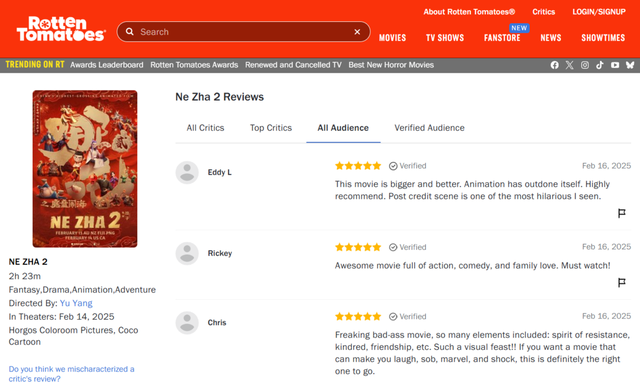The image size is (640, 382).
Task: Go to the Fanstore page
Action: tap(502, 38)
